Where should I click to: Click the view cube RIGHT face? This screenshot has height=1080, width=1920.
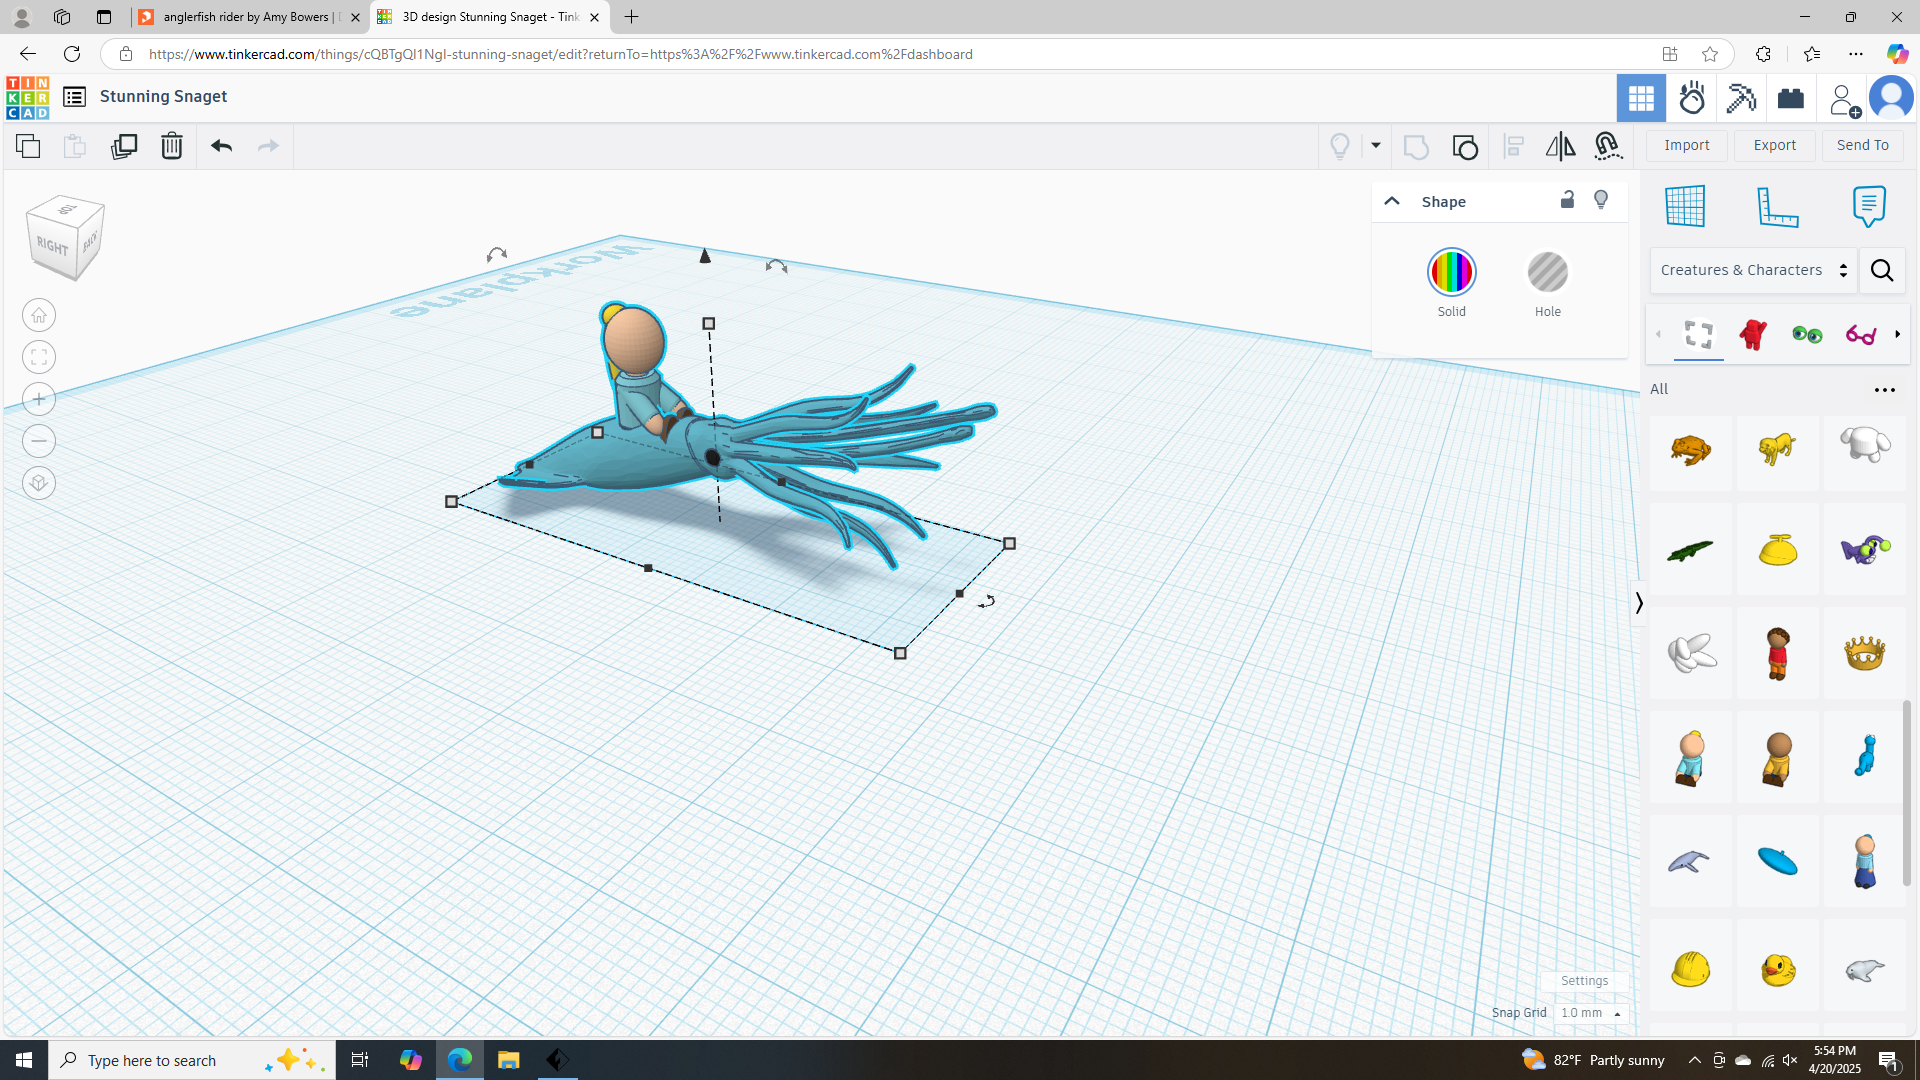coord(52,245)
